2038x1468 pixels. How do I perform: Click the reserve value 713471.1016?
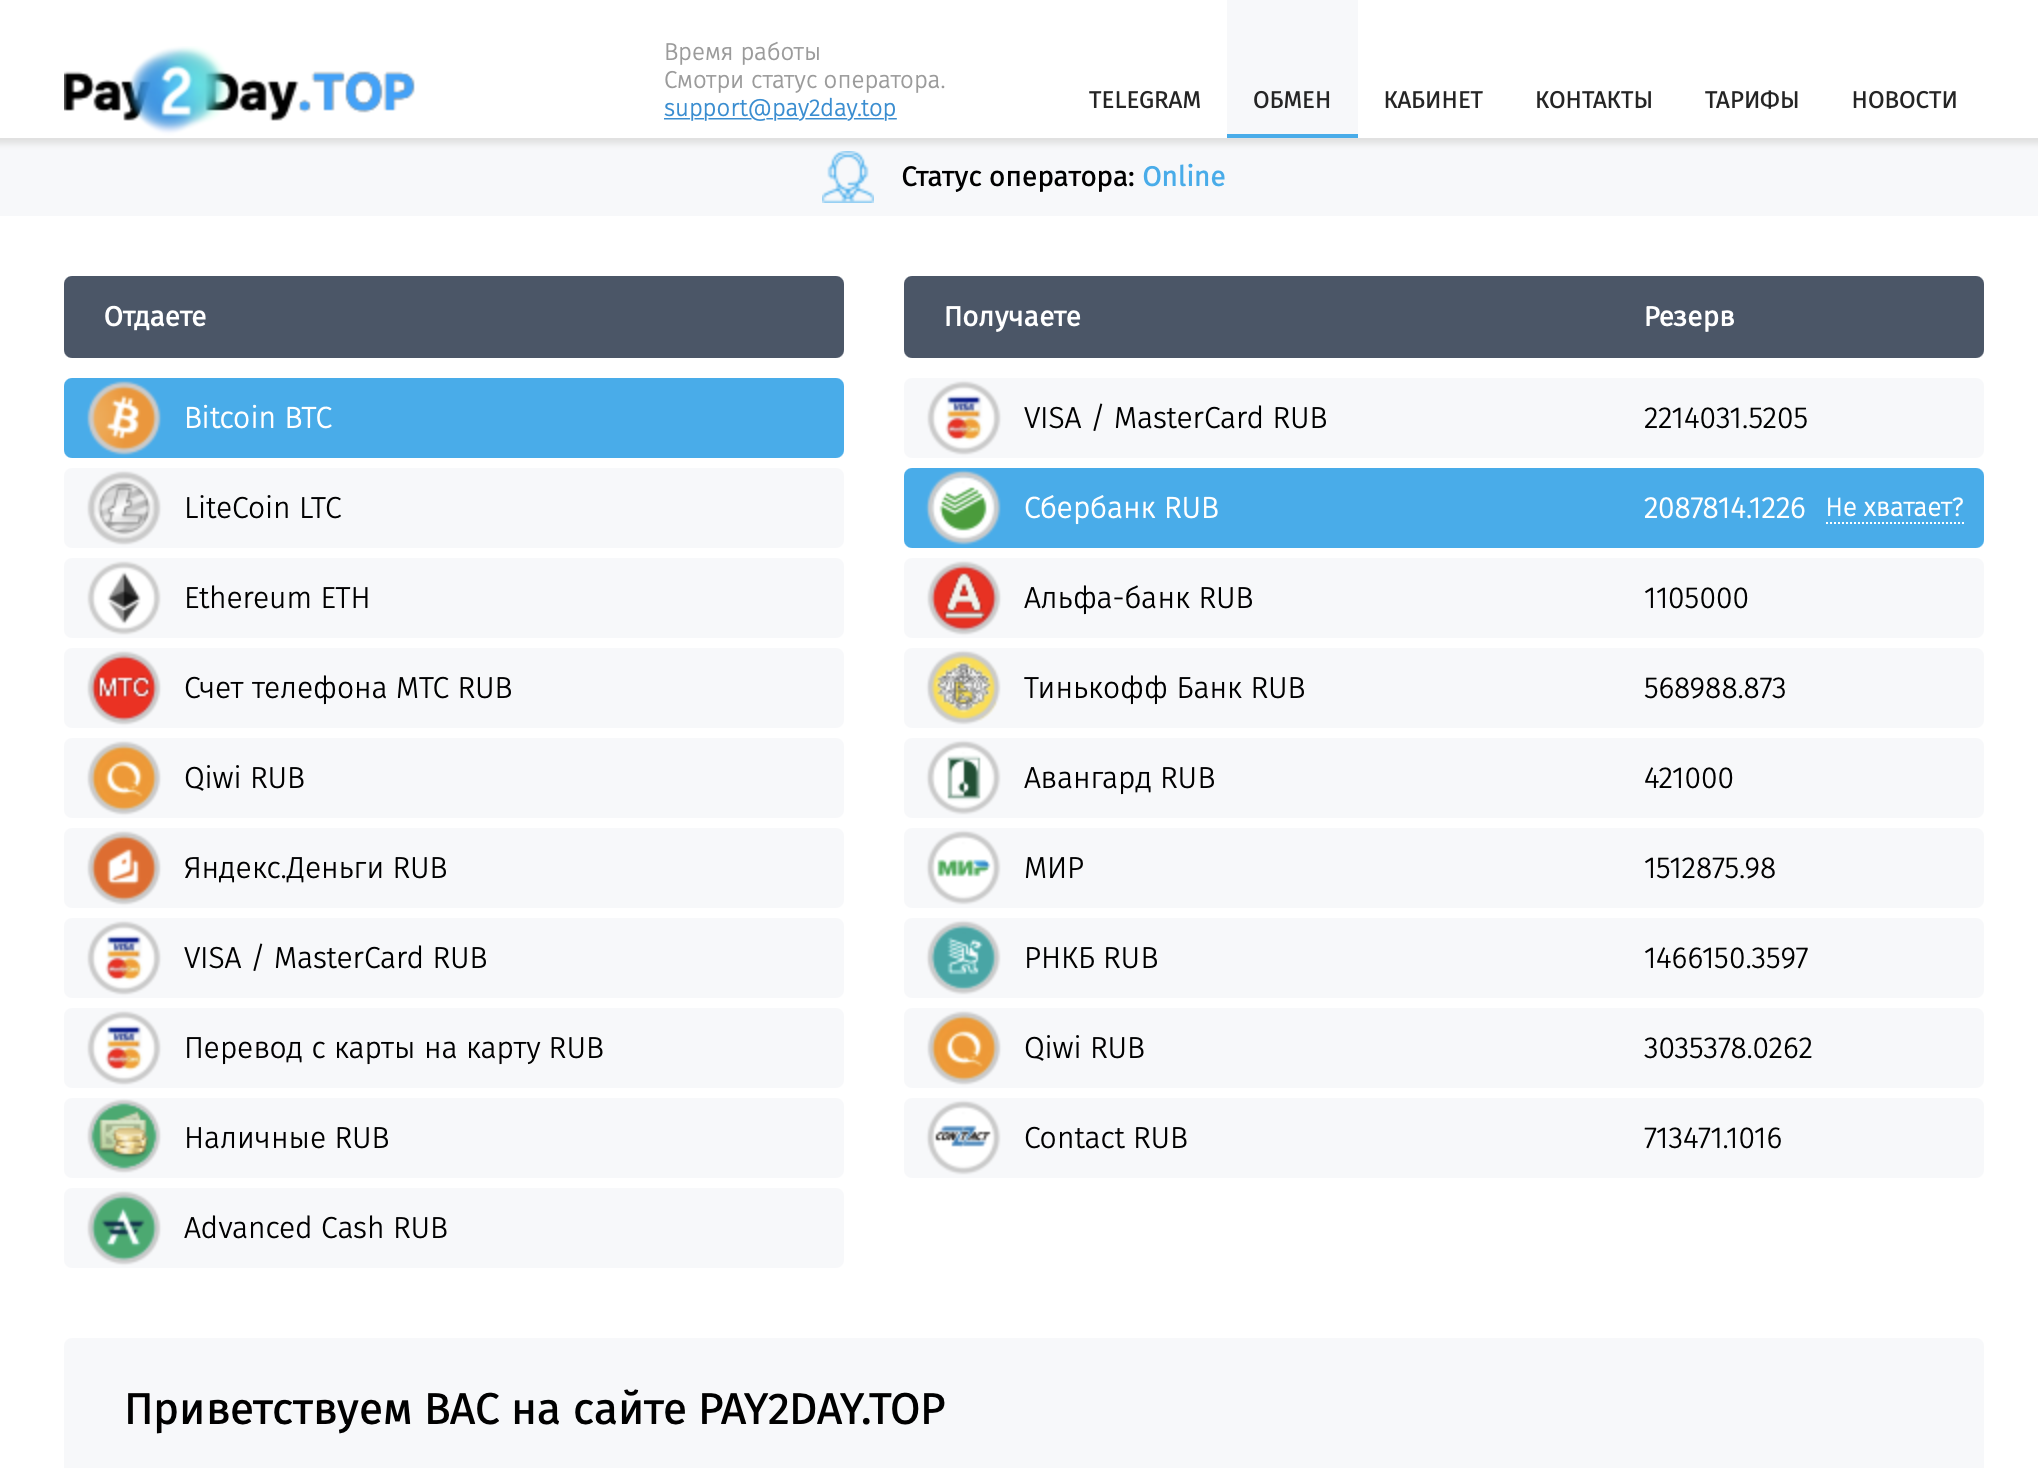[x=1713, y=1138]
